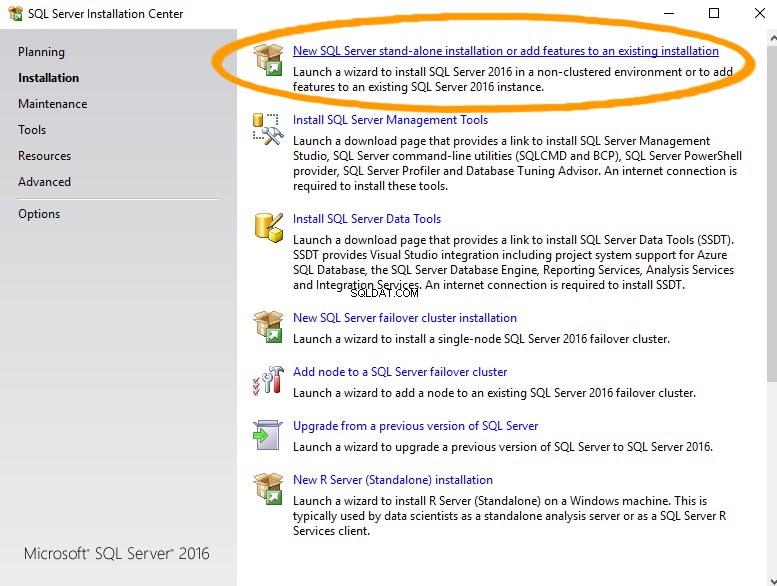777x586 pixels.
Task: Click the SQL Server Data Tools cylinder icon
Action: pos(269,228)
